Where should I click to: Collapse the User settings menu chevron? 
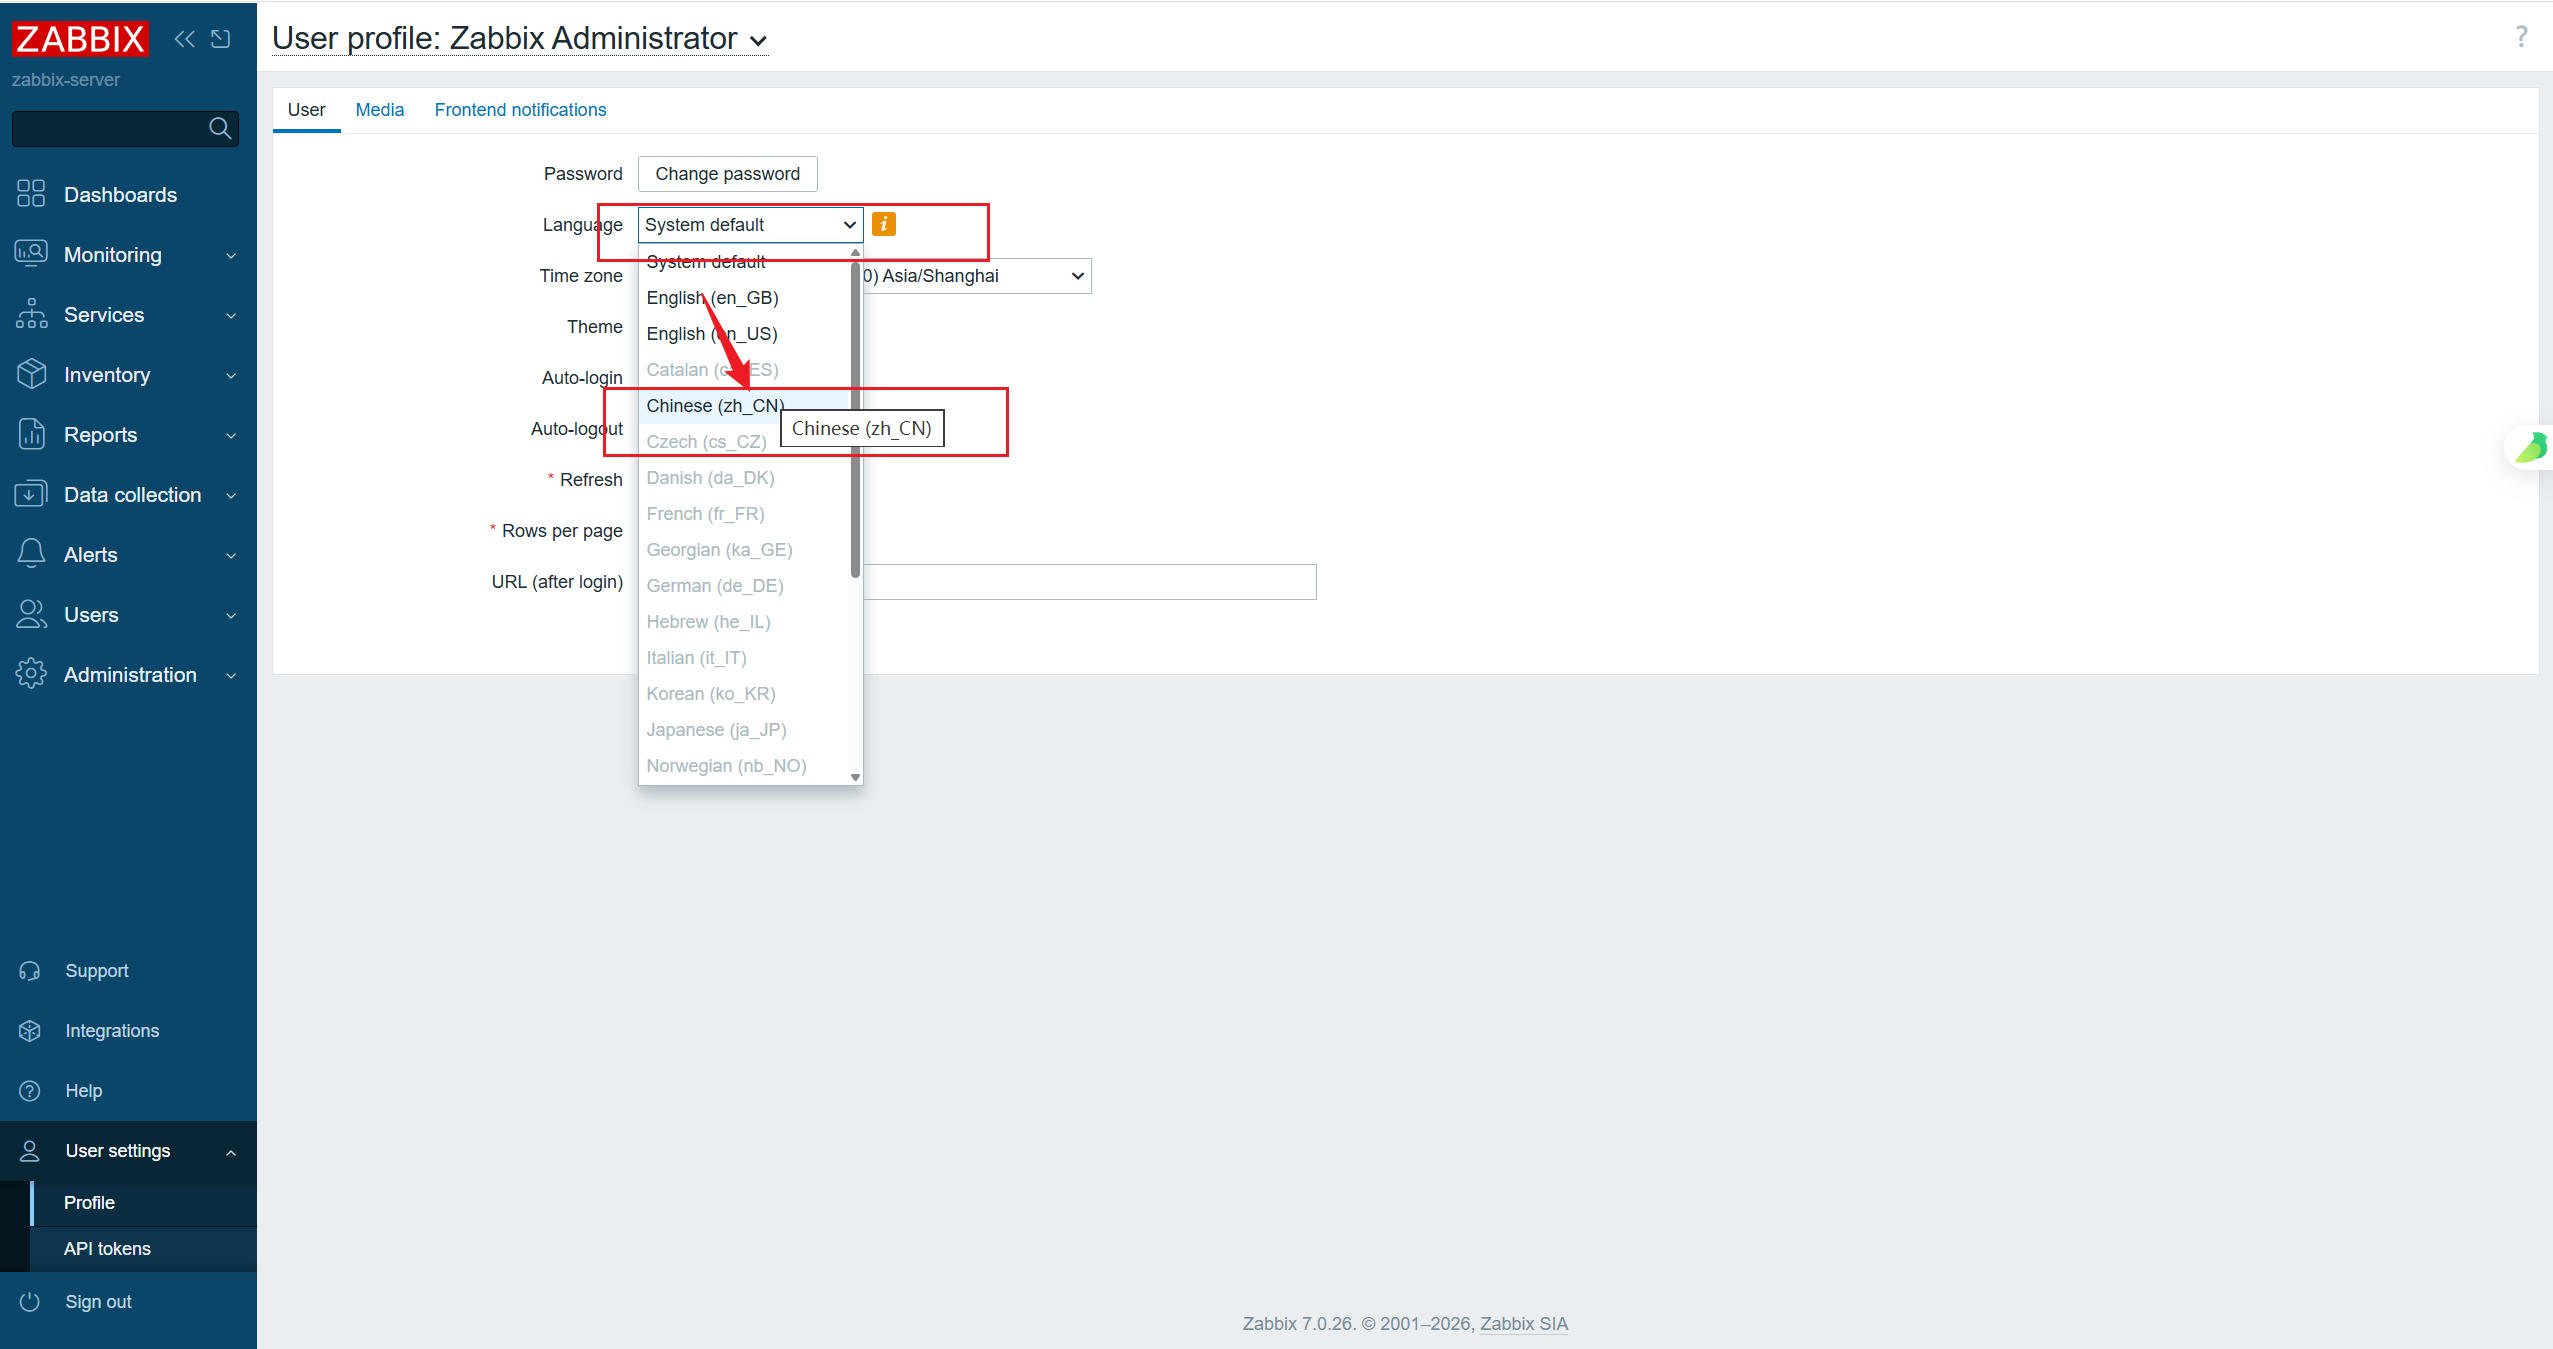pyautogui.click(x=231, y=1152)
